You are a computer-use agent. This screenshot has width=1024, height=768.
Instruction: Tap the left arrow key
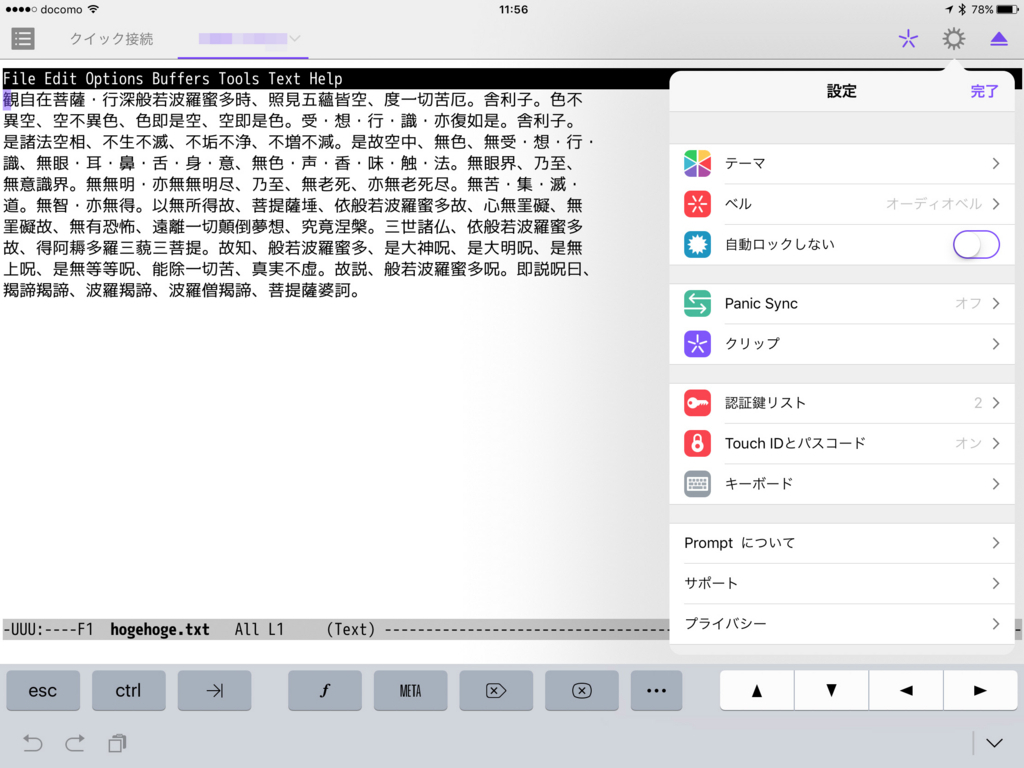(906, 690)
